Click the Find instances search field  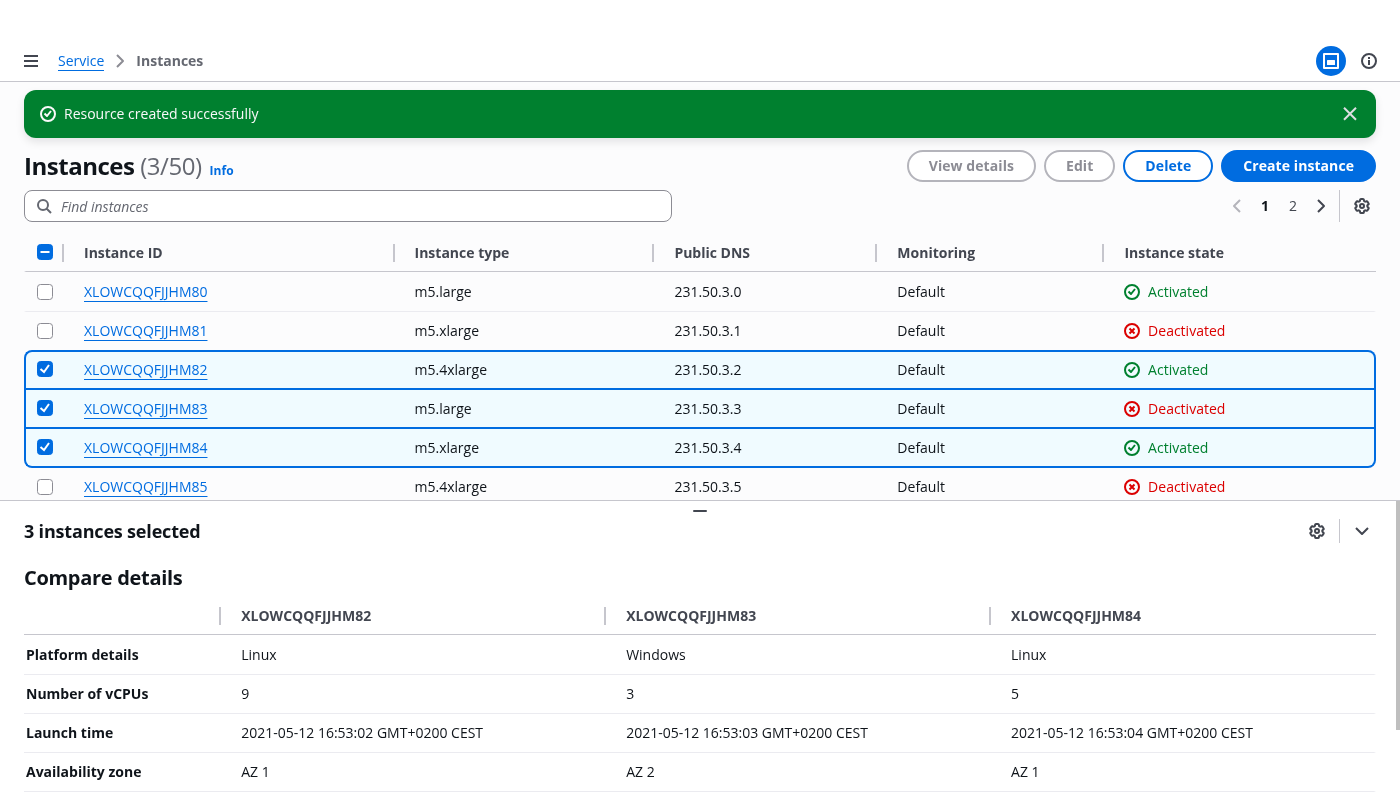pyautogui.click(x=348, y=206)
